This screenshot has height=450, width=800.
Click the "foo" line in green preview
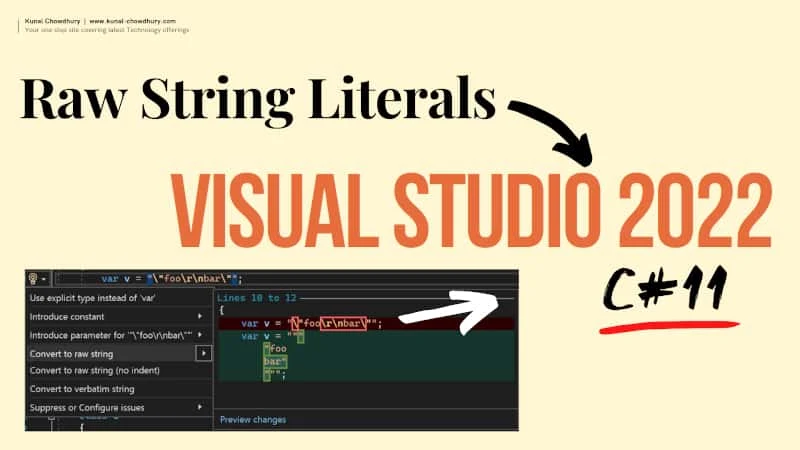point(275,349)
